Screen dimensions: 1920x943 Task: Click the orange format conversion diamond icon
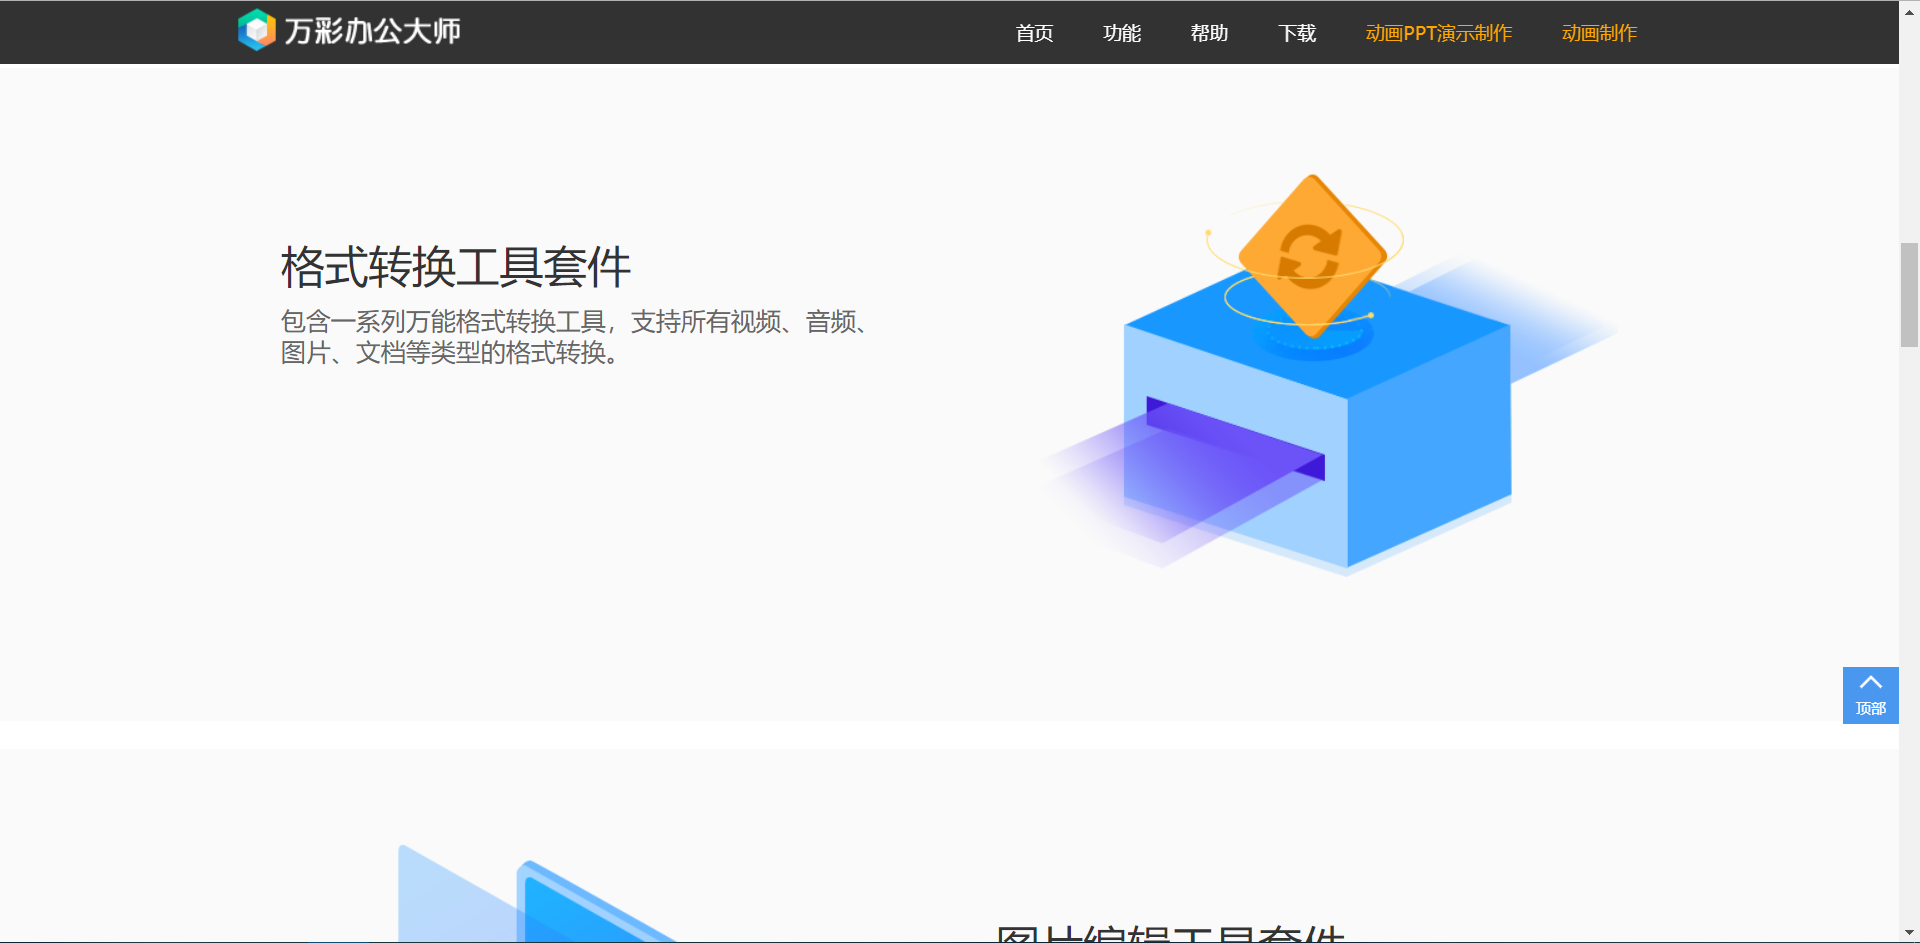(x=1311, y=255)
